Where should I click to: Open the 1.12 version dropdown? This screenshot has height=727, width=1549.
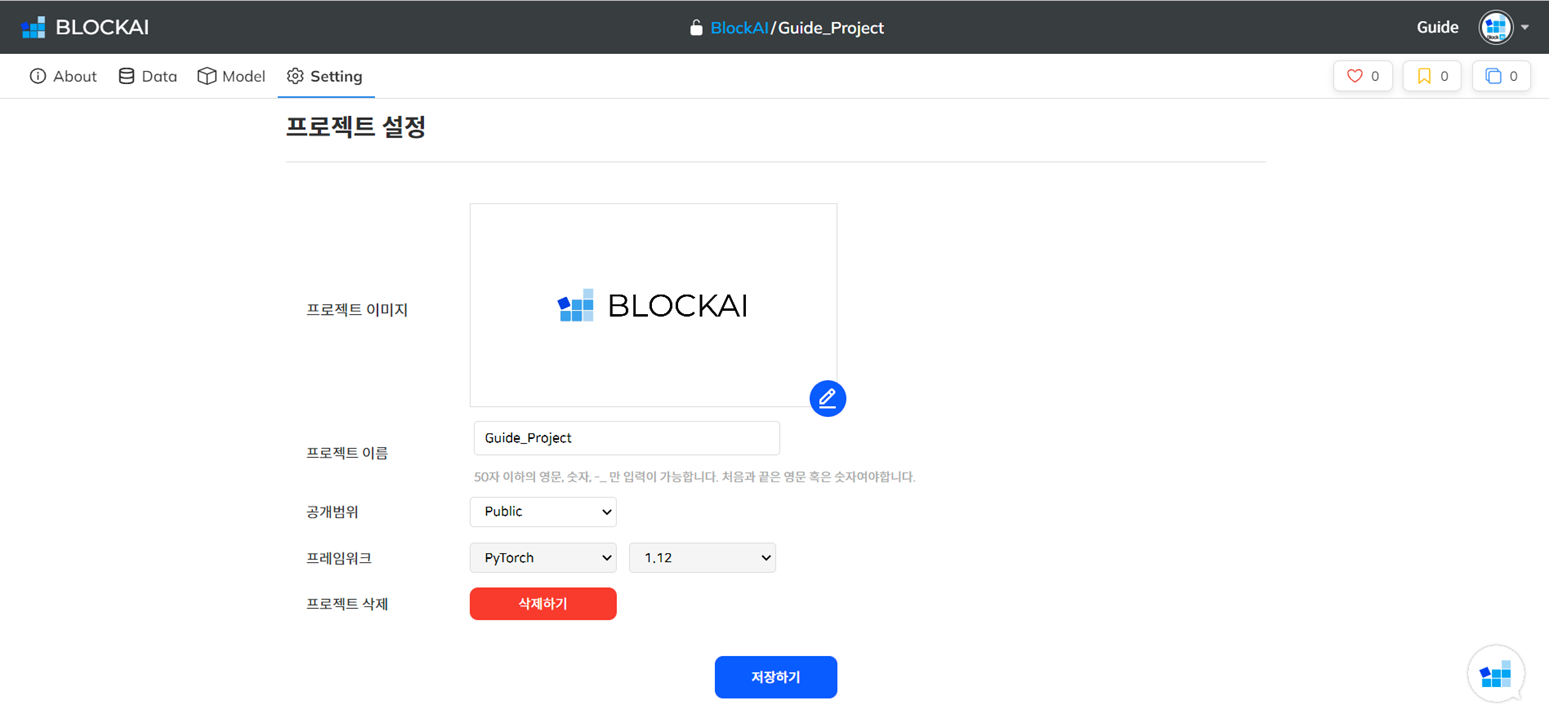(702, 558)
